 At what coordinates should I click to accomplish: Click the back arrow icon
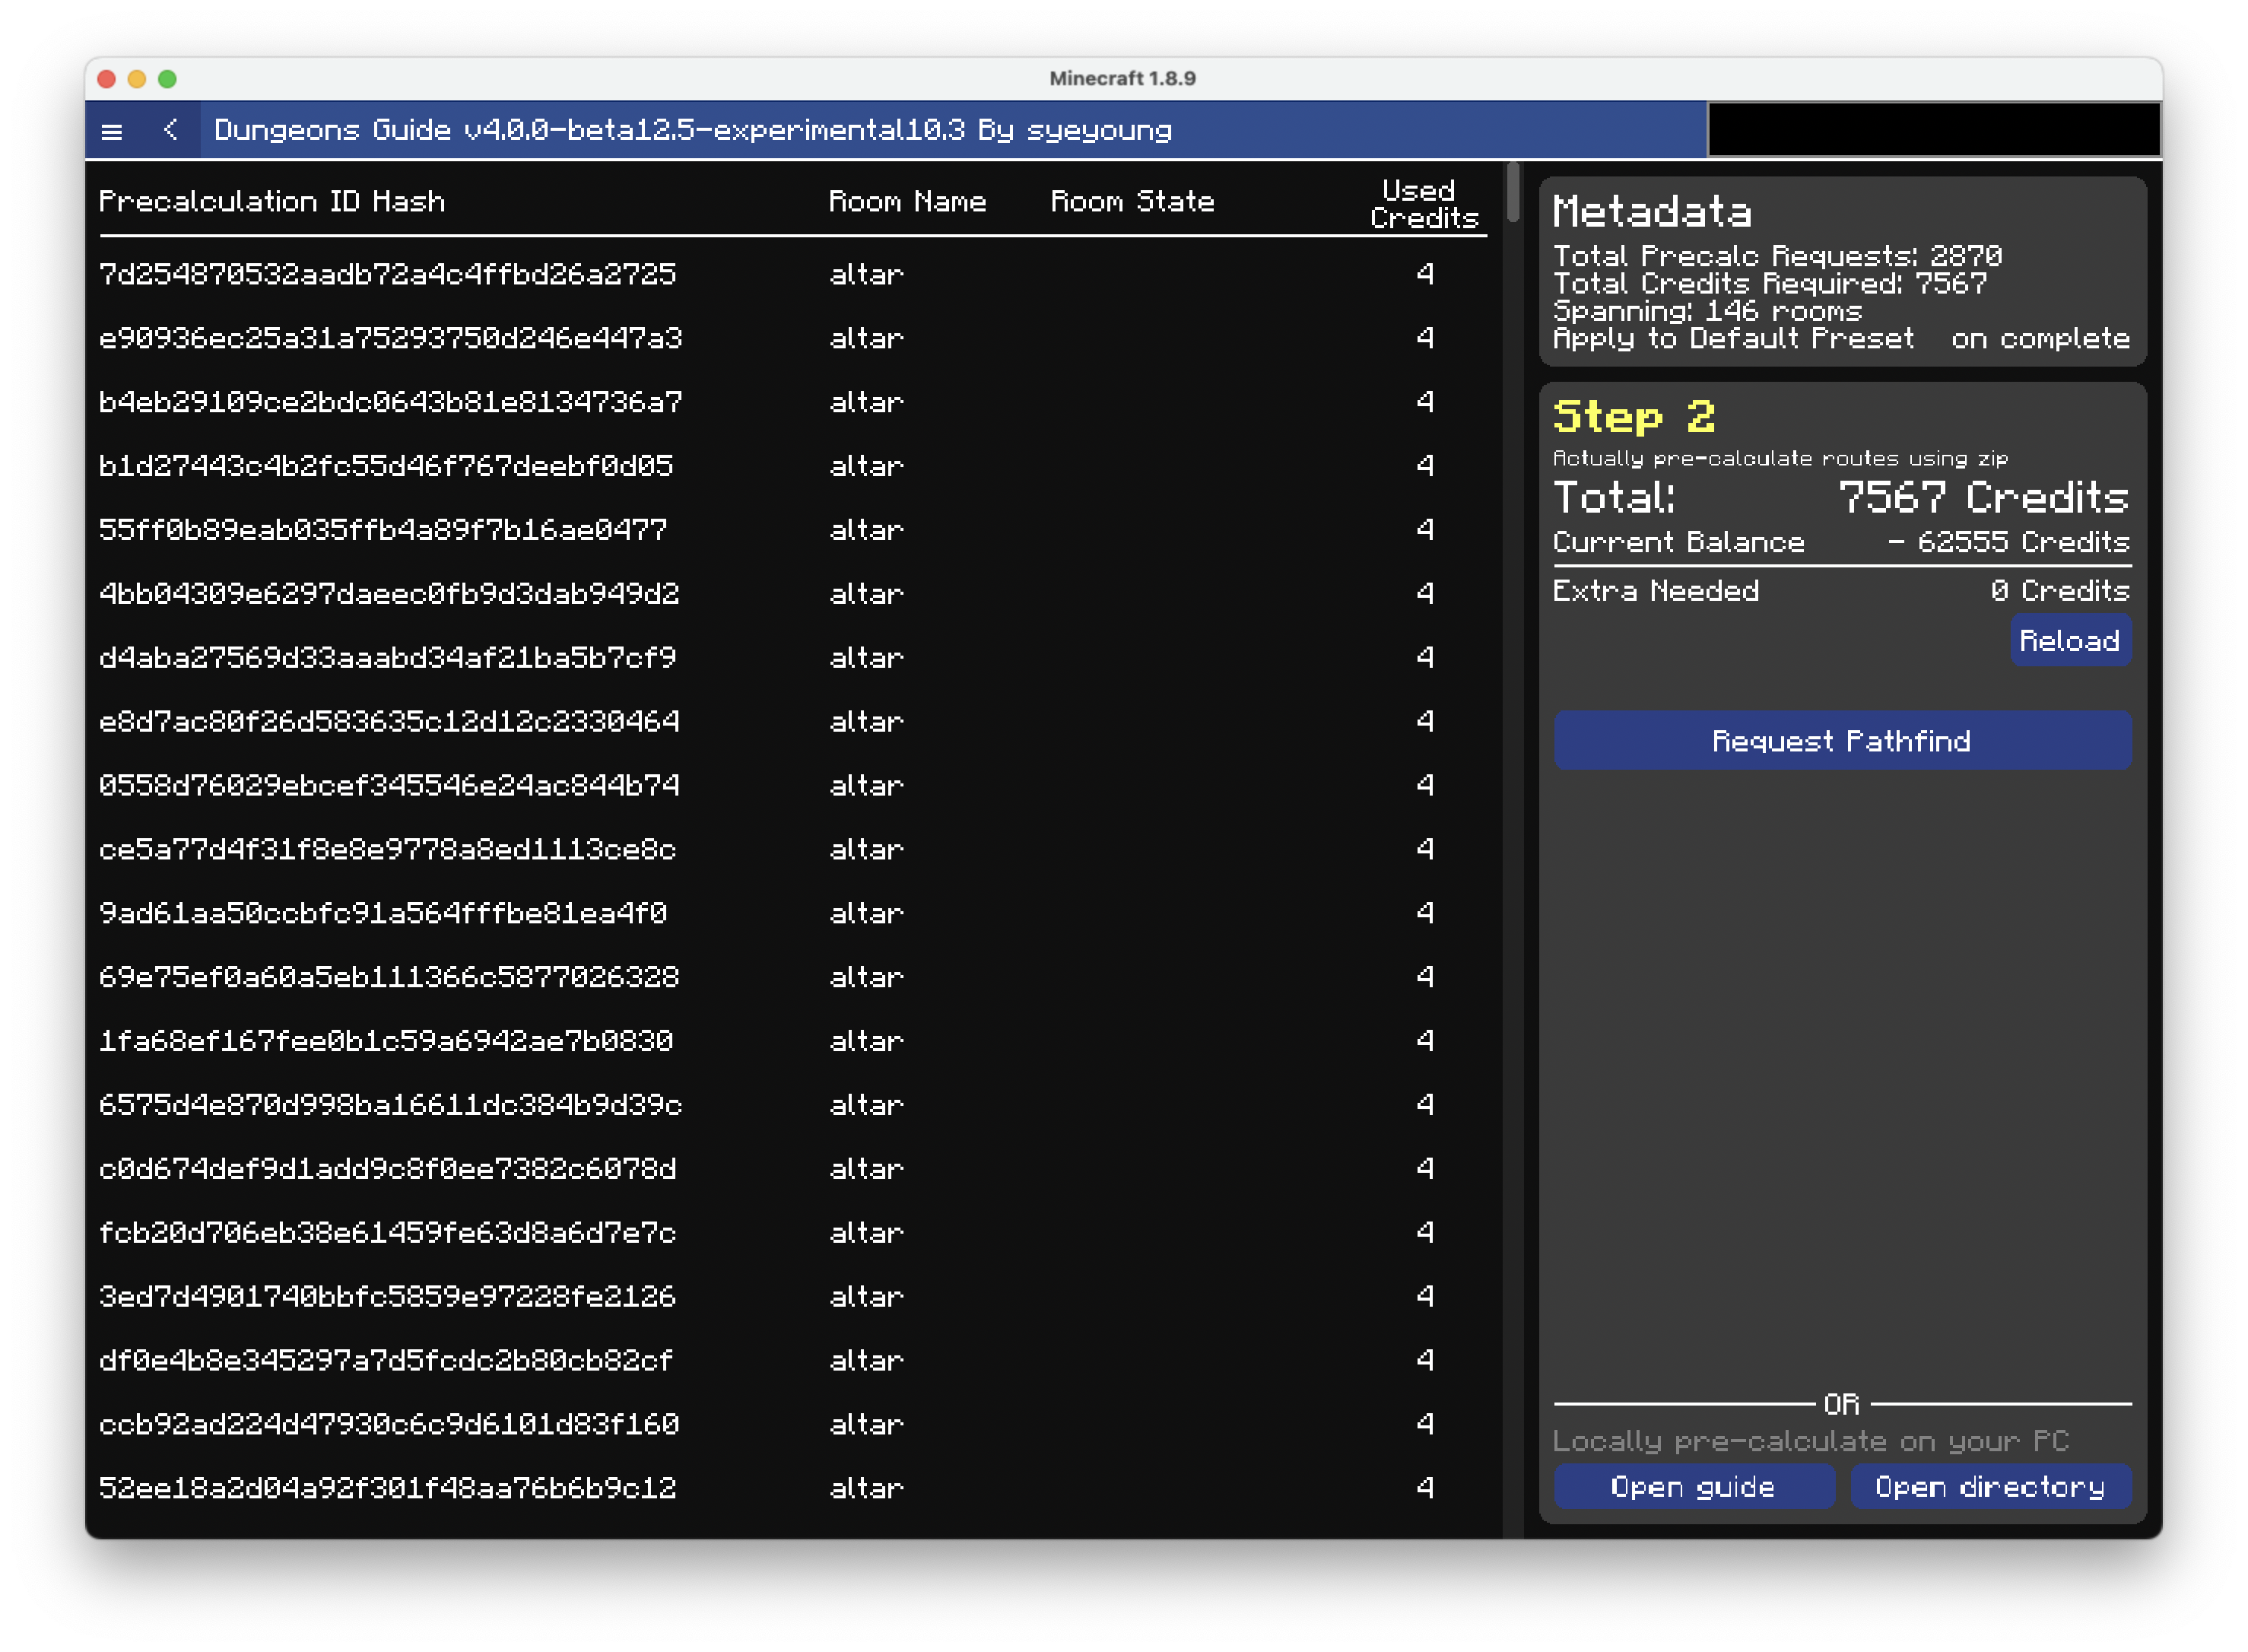(171, 130)
